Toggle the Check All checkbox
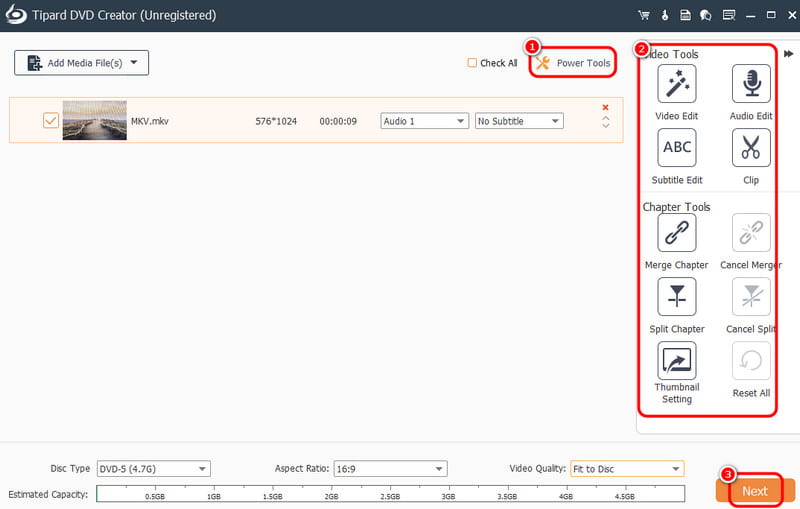The height and width of the screenshot is (509, 800). click(x=472, y=63)
